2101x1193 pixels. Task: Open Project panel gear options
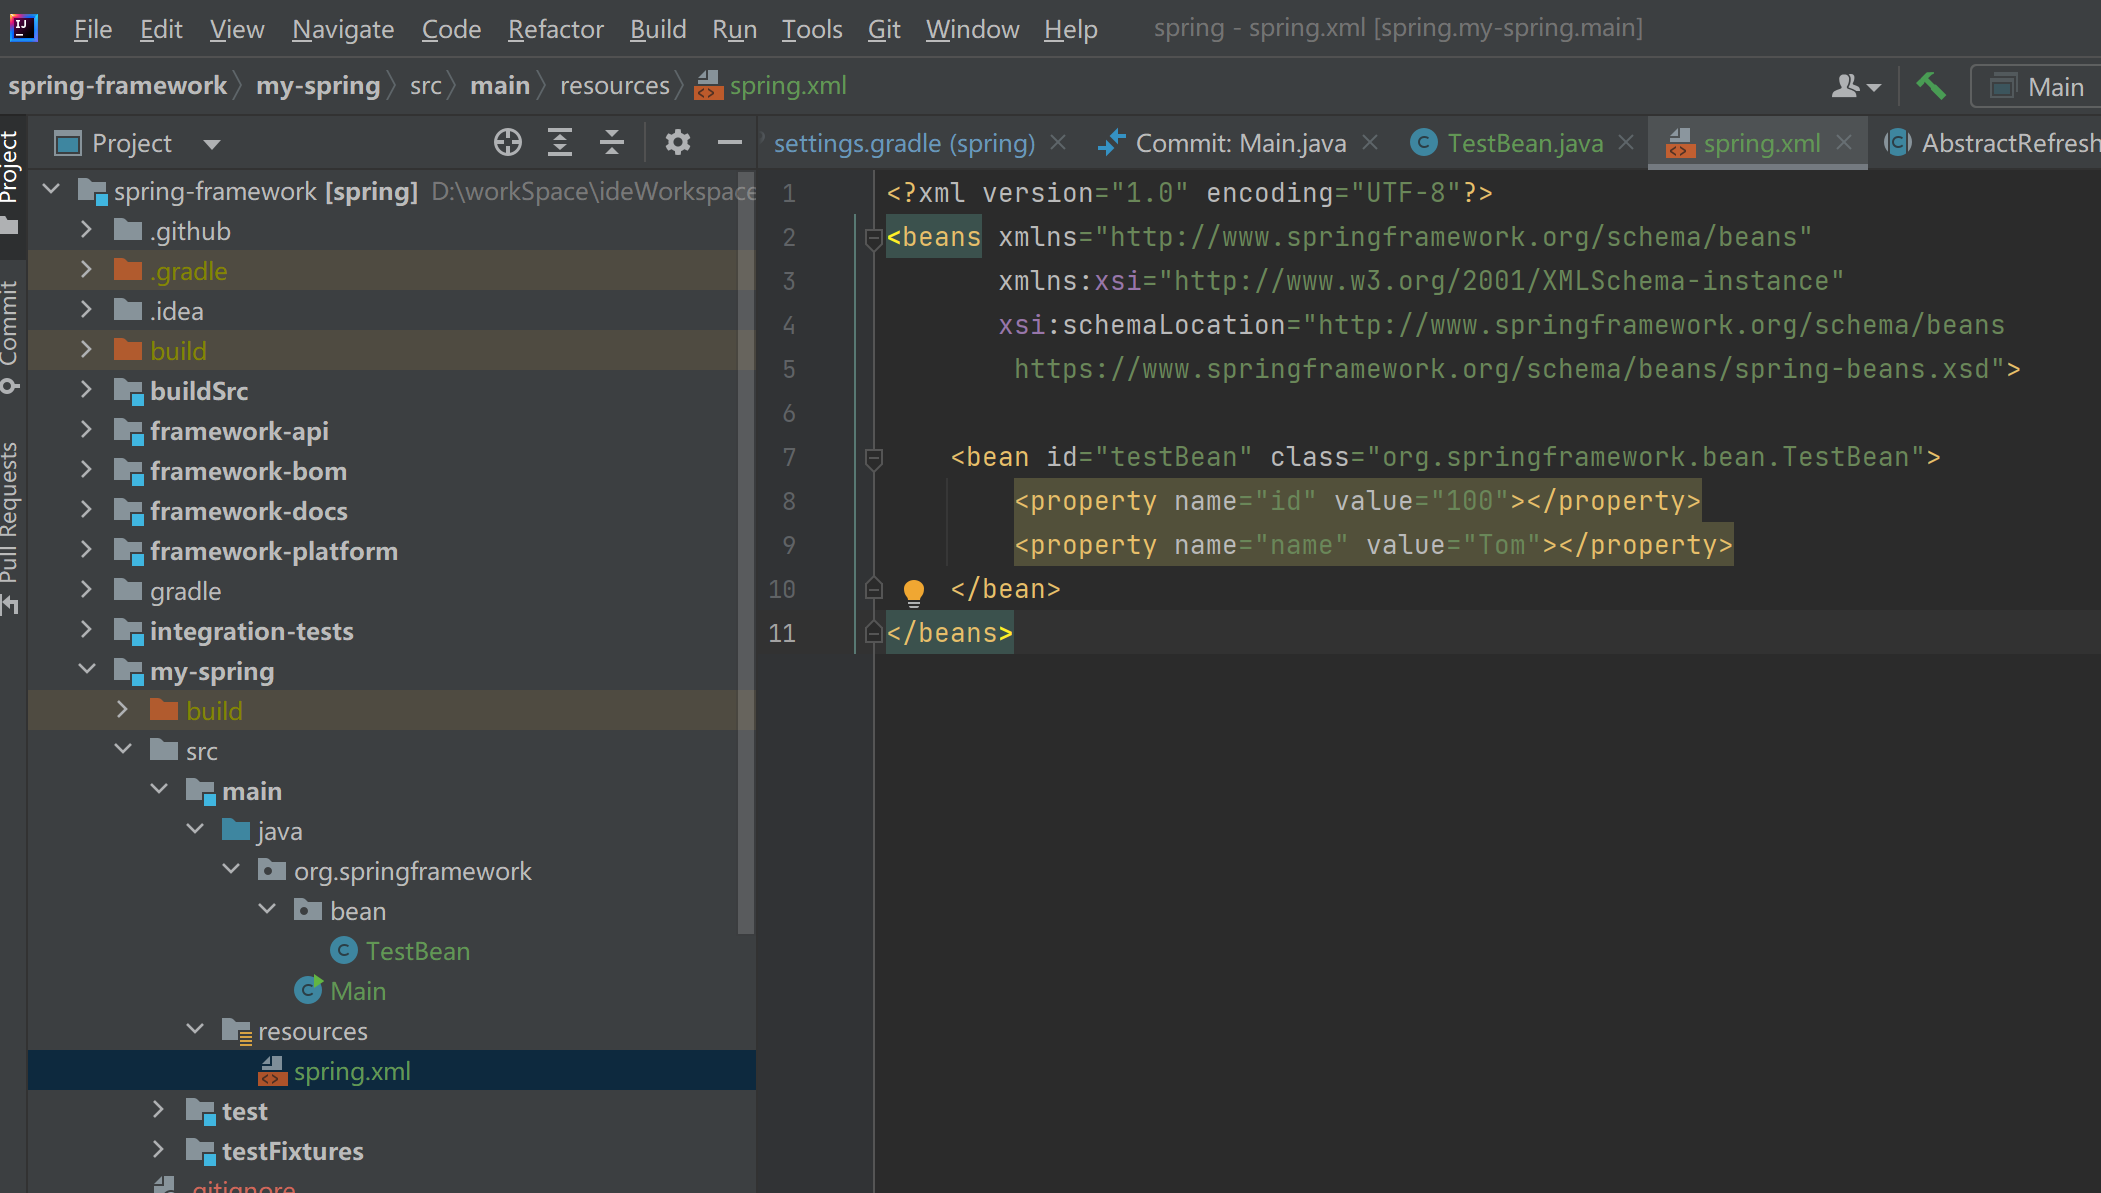(678, 143)
